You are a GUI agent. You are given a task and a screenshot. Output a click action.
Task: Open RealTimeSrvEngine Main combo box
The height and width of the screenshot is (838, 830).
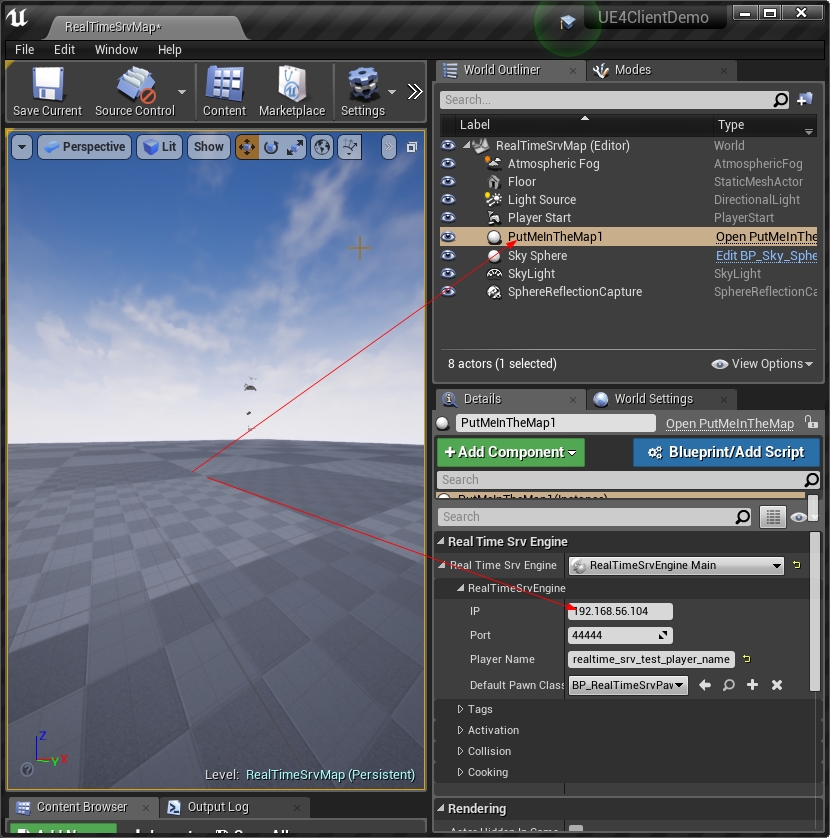[676, 565]
